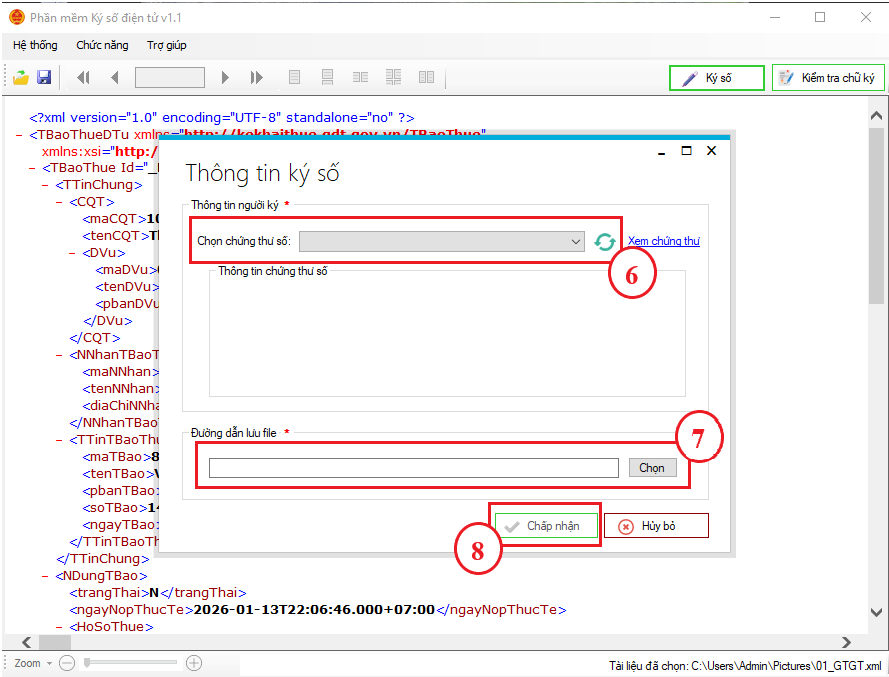Click the save floppy disk icon
Viewport: 889px width, 677px height.
[x=44, y=78]
